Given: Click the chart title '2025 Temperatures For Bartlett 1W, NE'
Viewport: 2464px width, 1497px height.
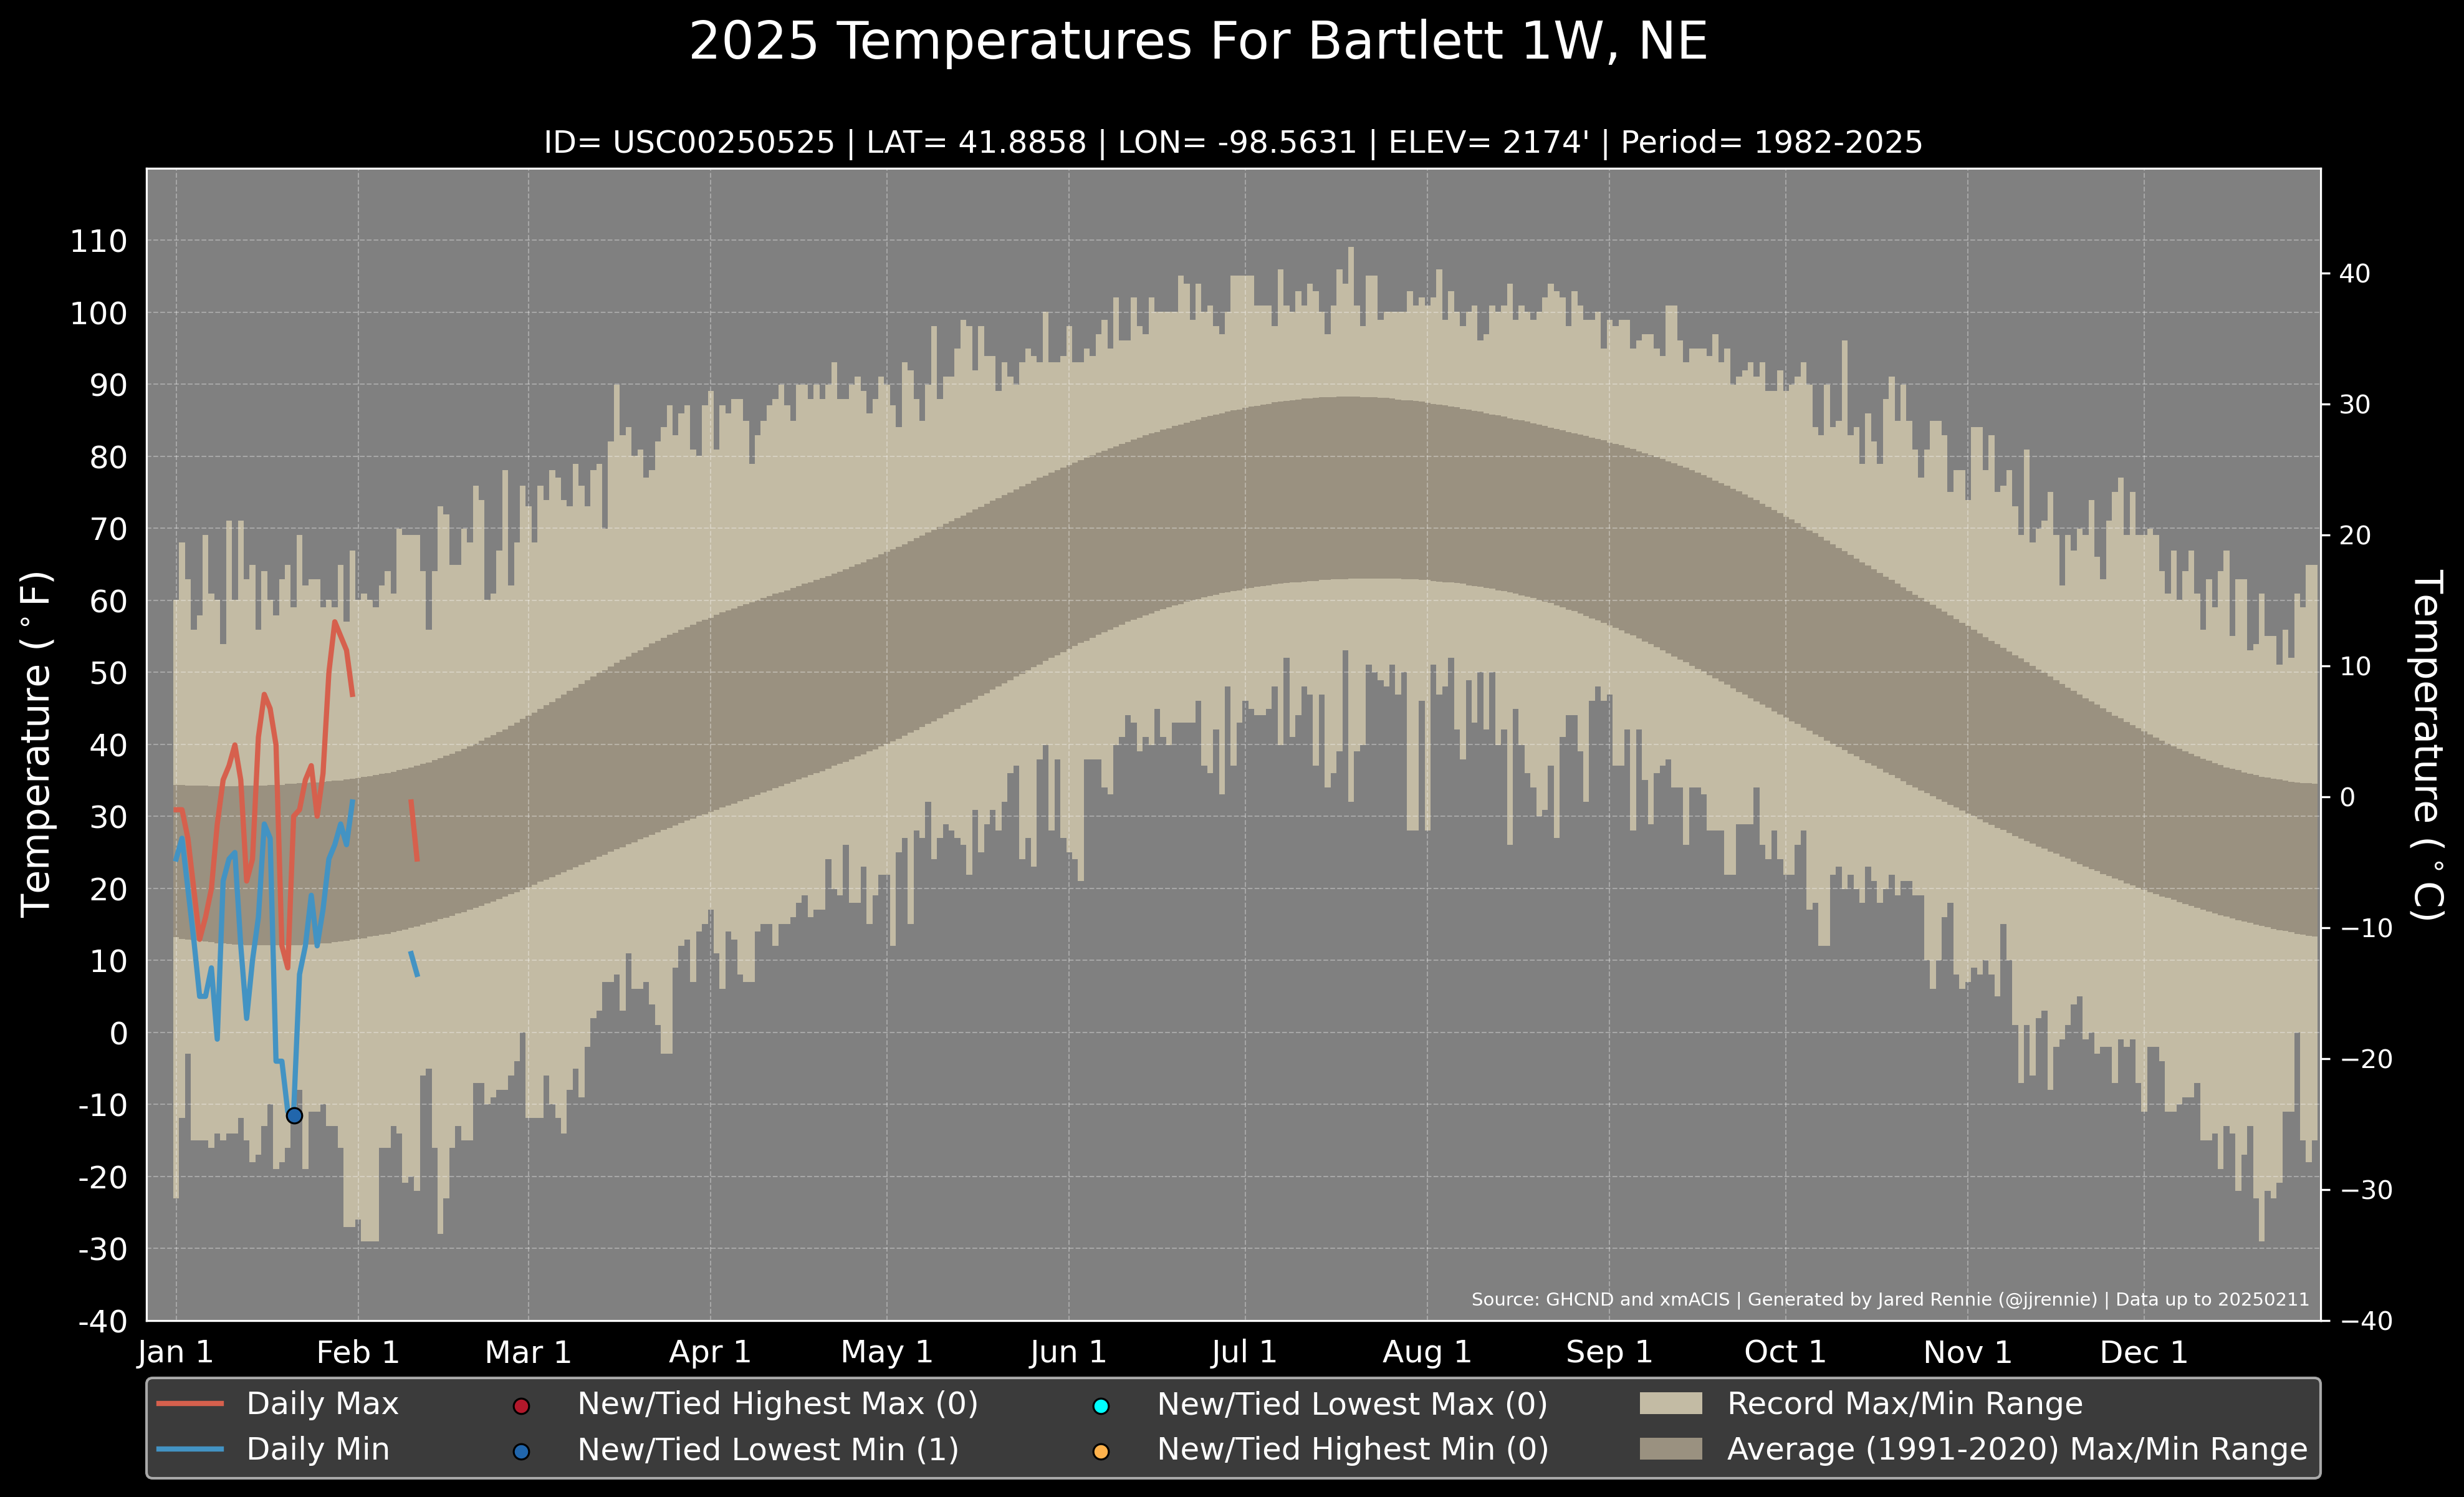Looking at the screenshot, I should 1198,42.
